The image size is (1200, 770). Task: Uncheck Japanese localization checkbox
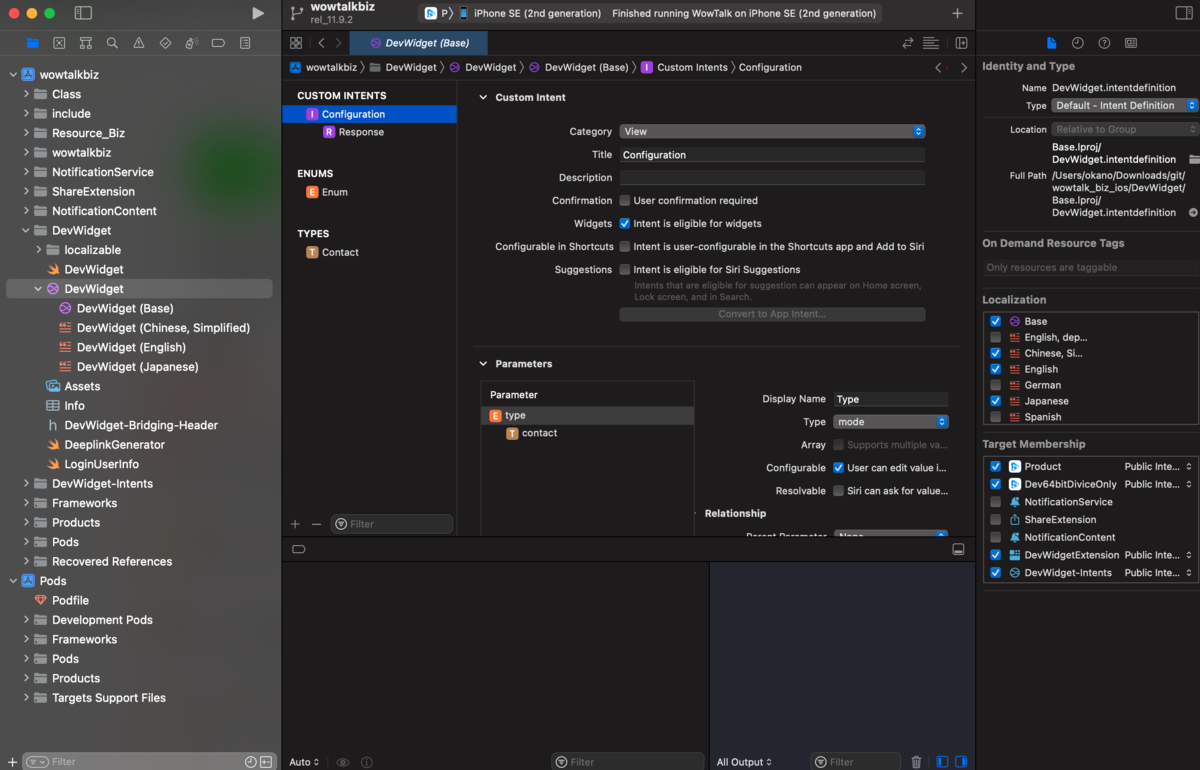click(x=995, y=401)
